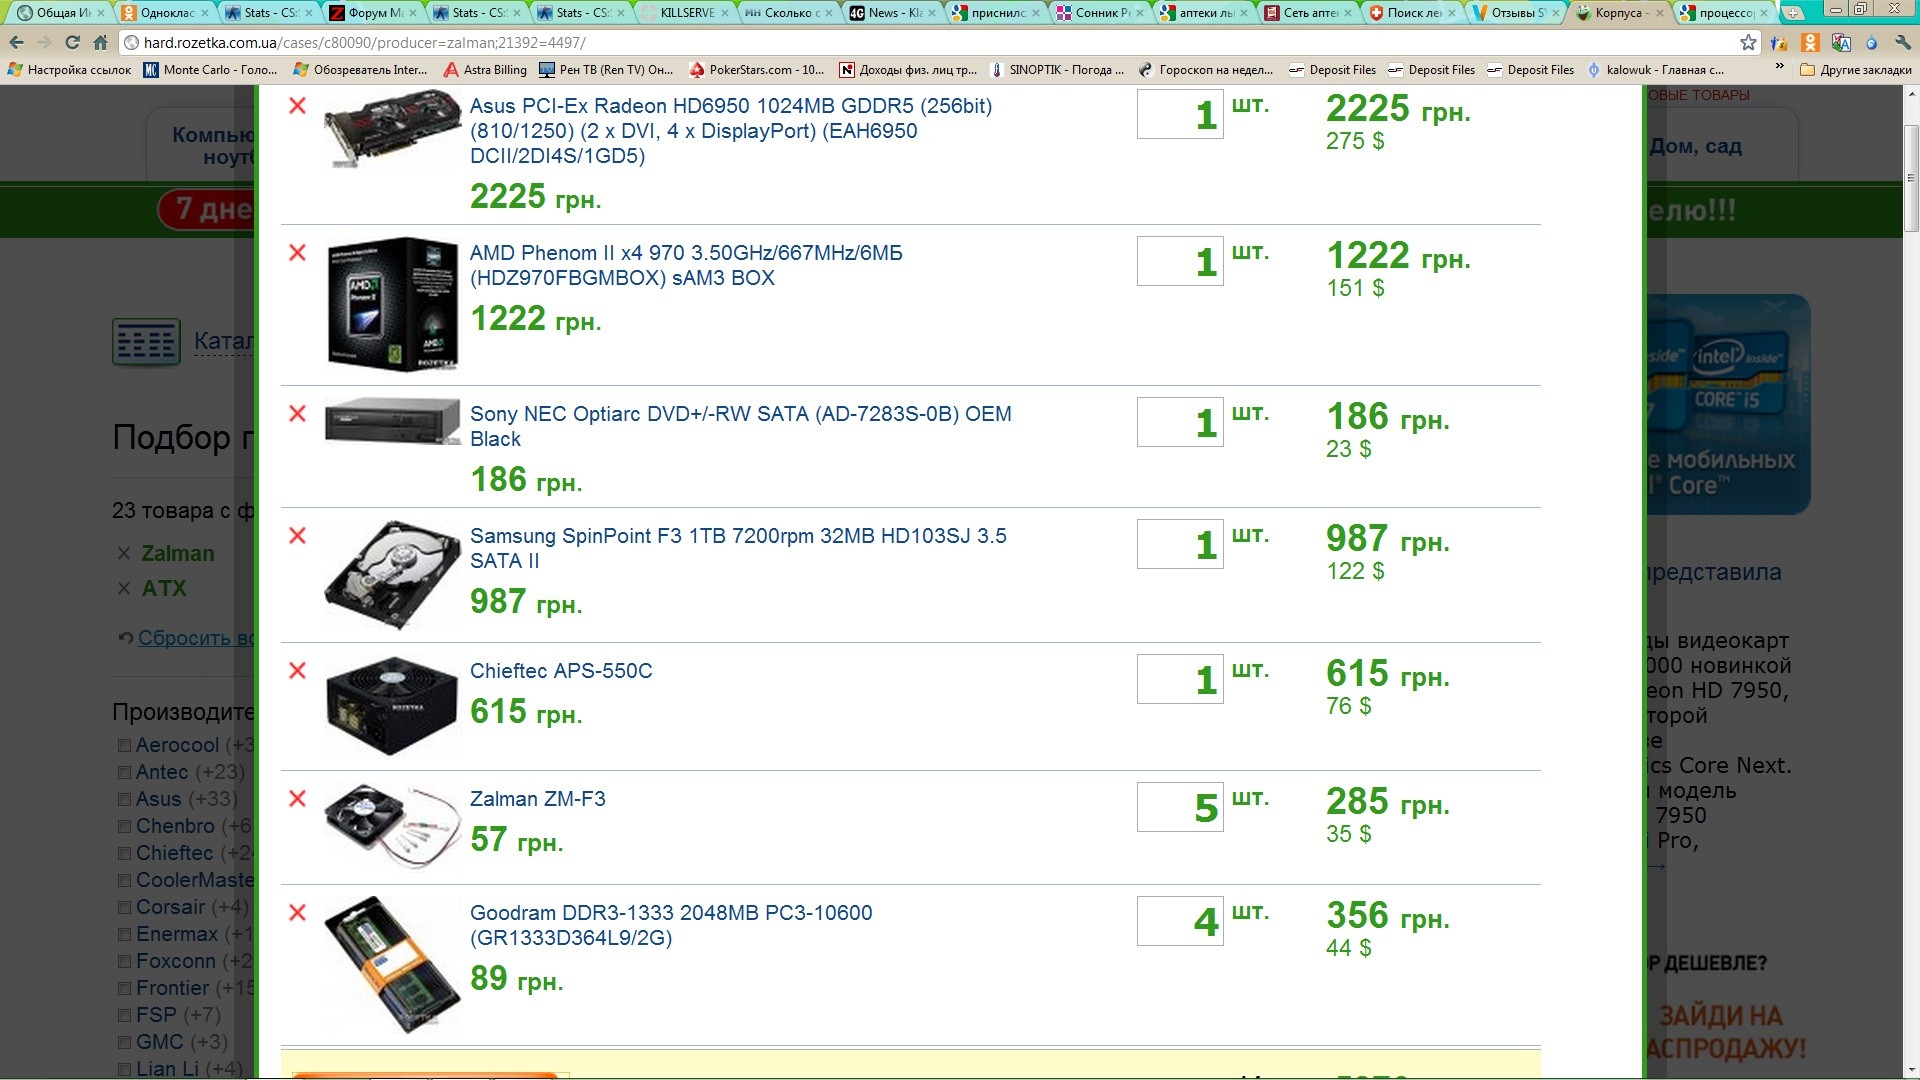Image resolution: width=1920 pixels, height=1080 pixels.
Task: Remove the Samsung SpinPoint F3 hard drive from cart
Action: (297, 536)
